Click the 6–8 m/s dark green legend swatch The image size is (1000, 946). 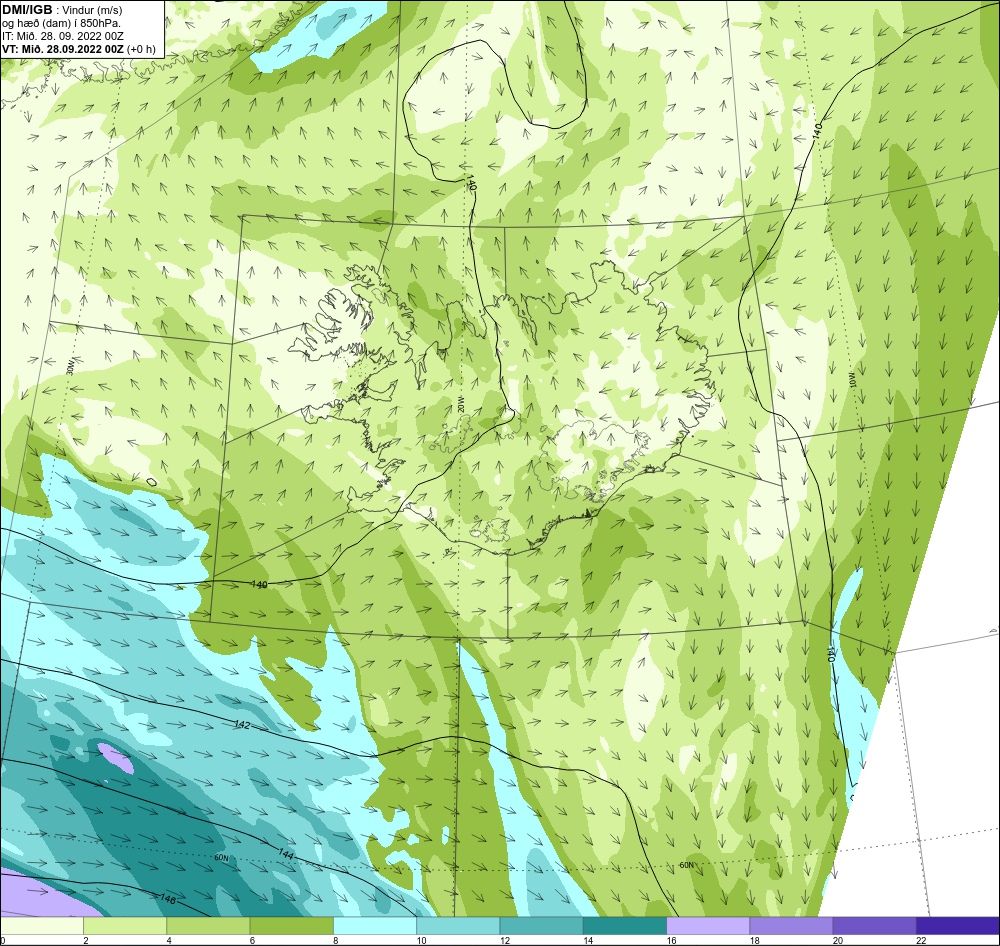tap(291, 925)
